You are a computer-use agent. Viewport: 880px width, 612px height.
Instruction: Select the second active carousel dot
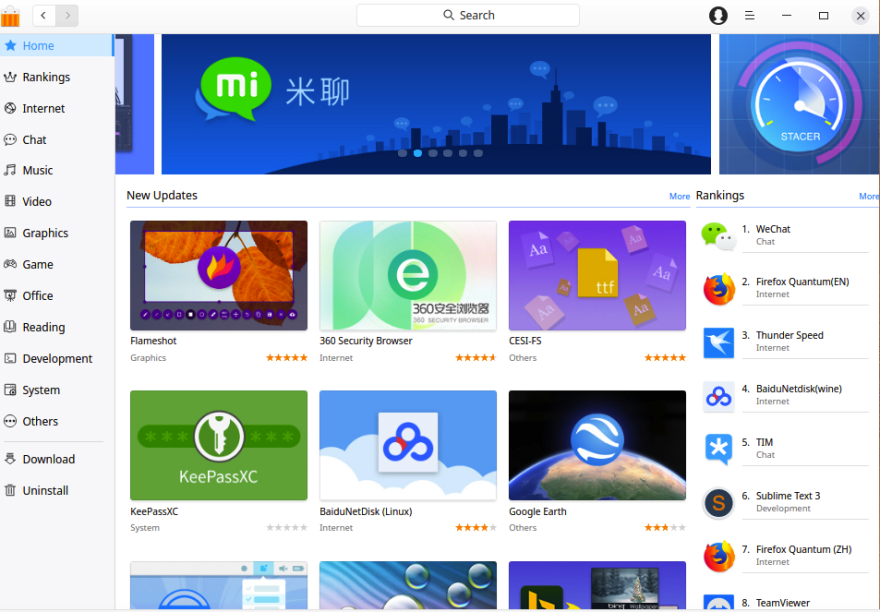point(418,153)
